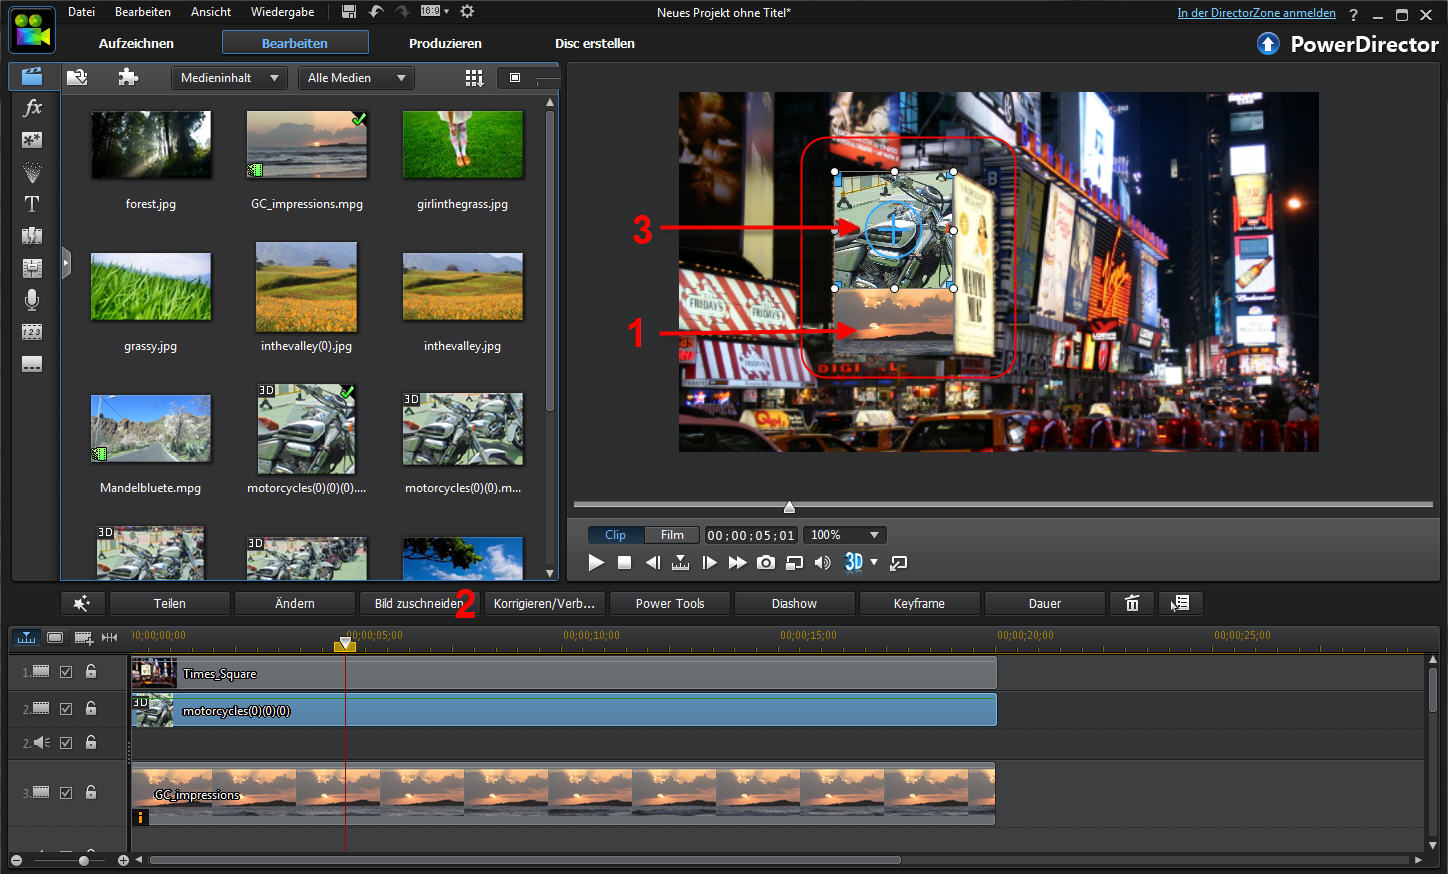Click the import media folder icon
Viewport: 1448px width, 874px height.
[x=77, y=77]
